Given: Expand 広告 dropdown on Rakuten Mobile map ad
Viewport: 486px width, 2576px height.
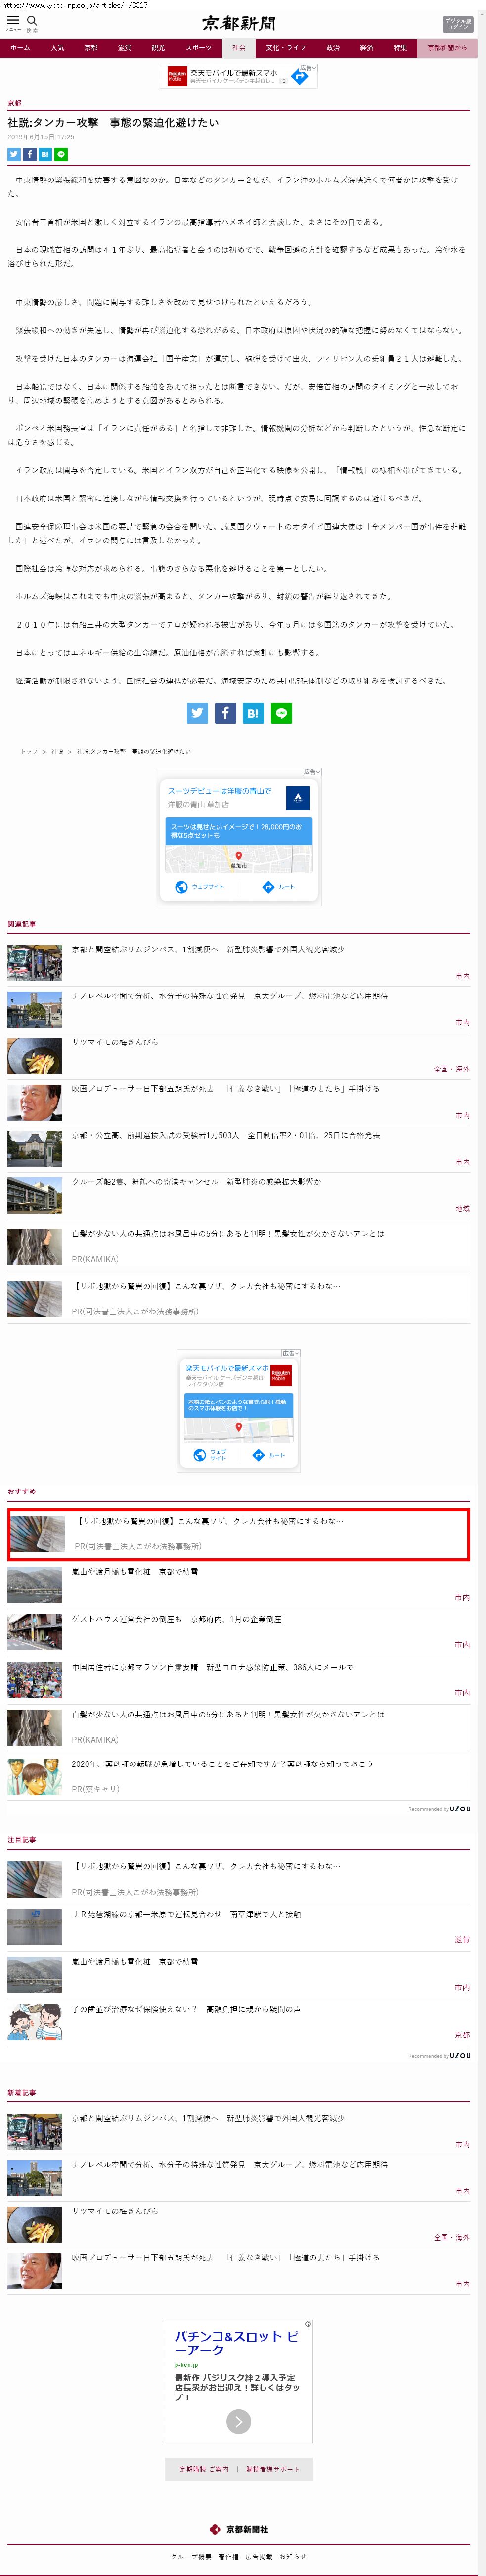Looking at the screenshot, I should (x=290, y=1353).
